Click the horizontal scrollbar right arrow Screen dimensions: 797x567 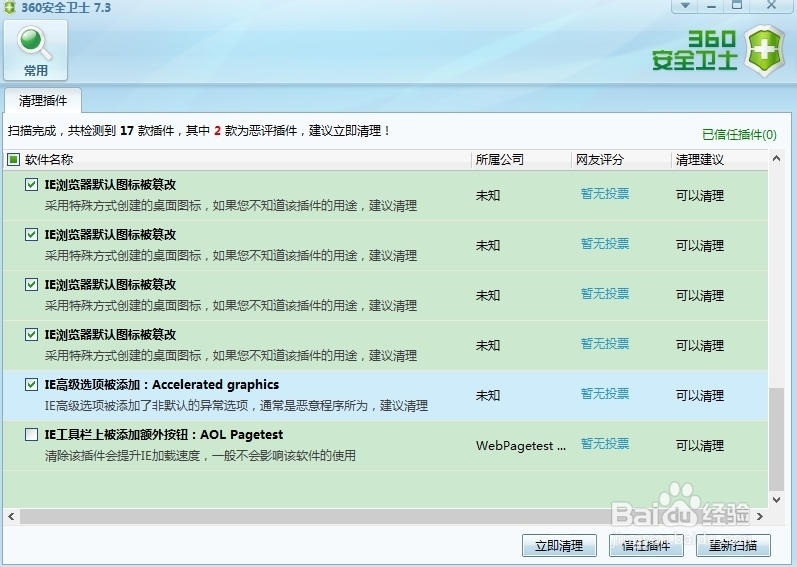(x=760, y=517)
